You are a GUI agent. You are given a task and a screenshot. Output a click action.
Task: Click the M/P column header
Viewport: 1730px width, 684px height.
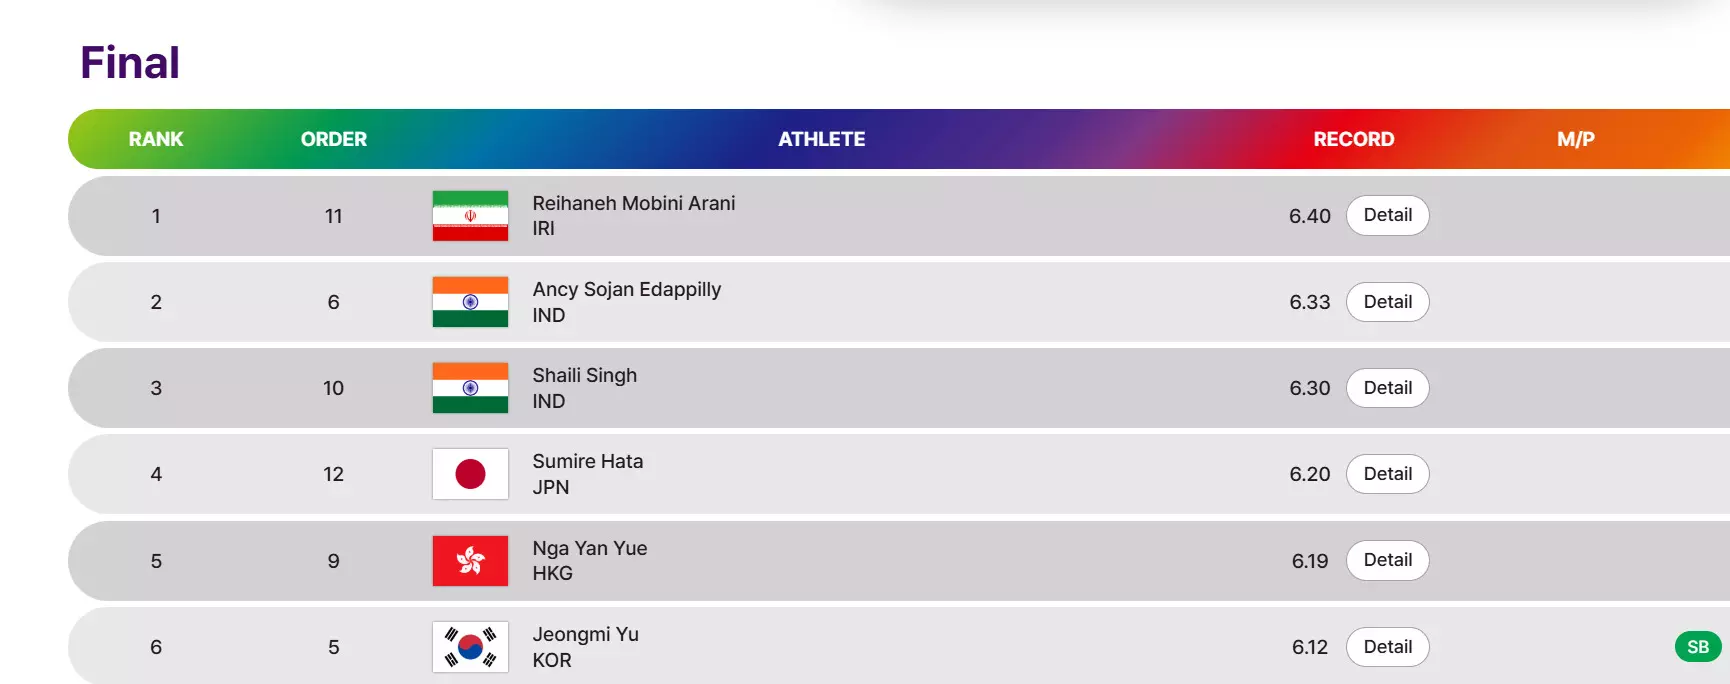pos(1575,139)
